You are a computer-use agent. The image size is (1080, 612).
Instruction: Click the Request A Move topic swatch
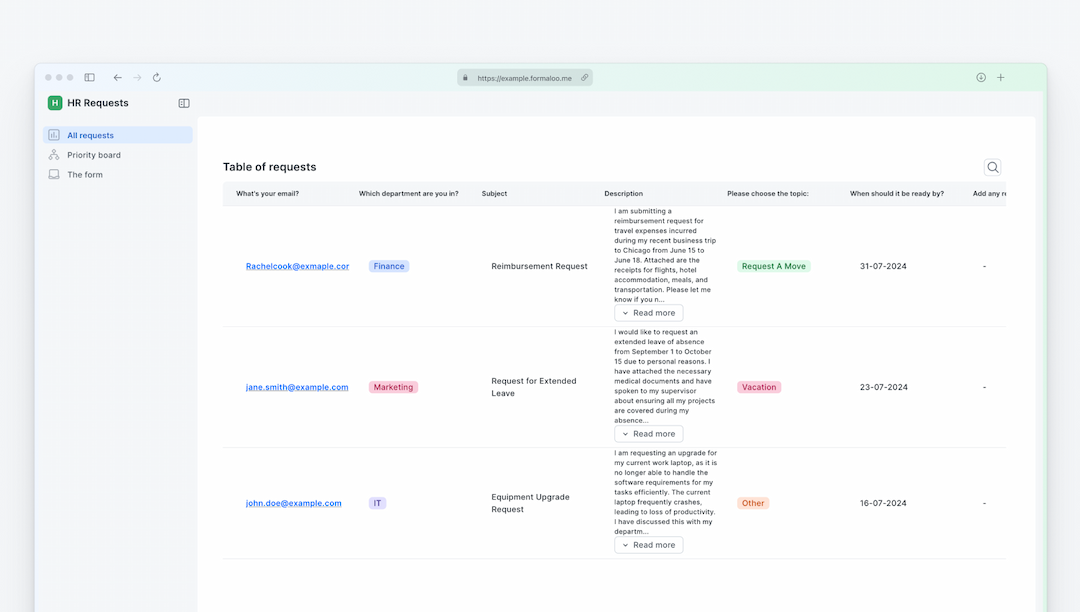pyautogui.click(x=774, y=265)
